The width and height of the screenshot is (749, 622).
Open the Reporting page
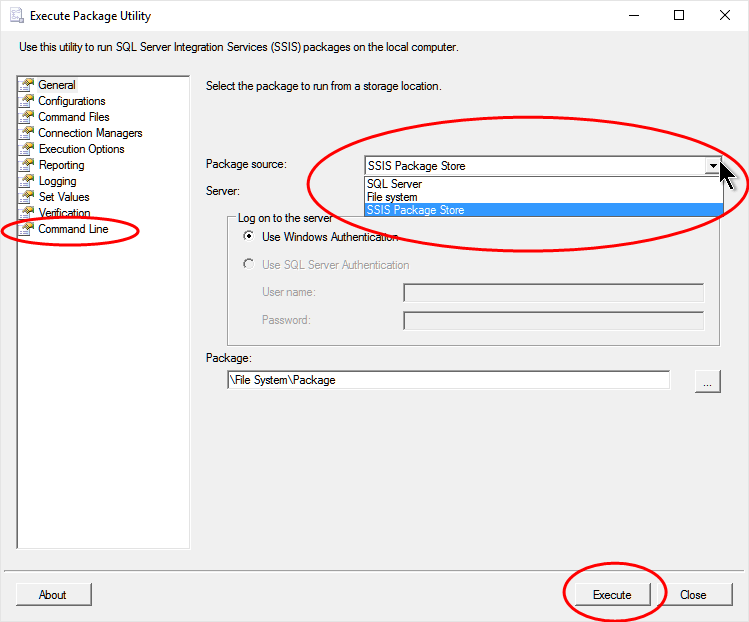pyautogui.click(x=62, y=165)
